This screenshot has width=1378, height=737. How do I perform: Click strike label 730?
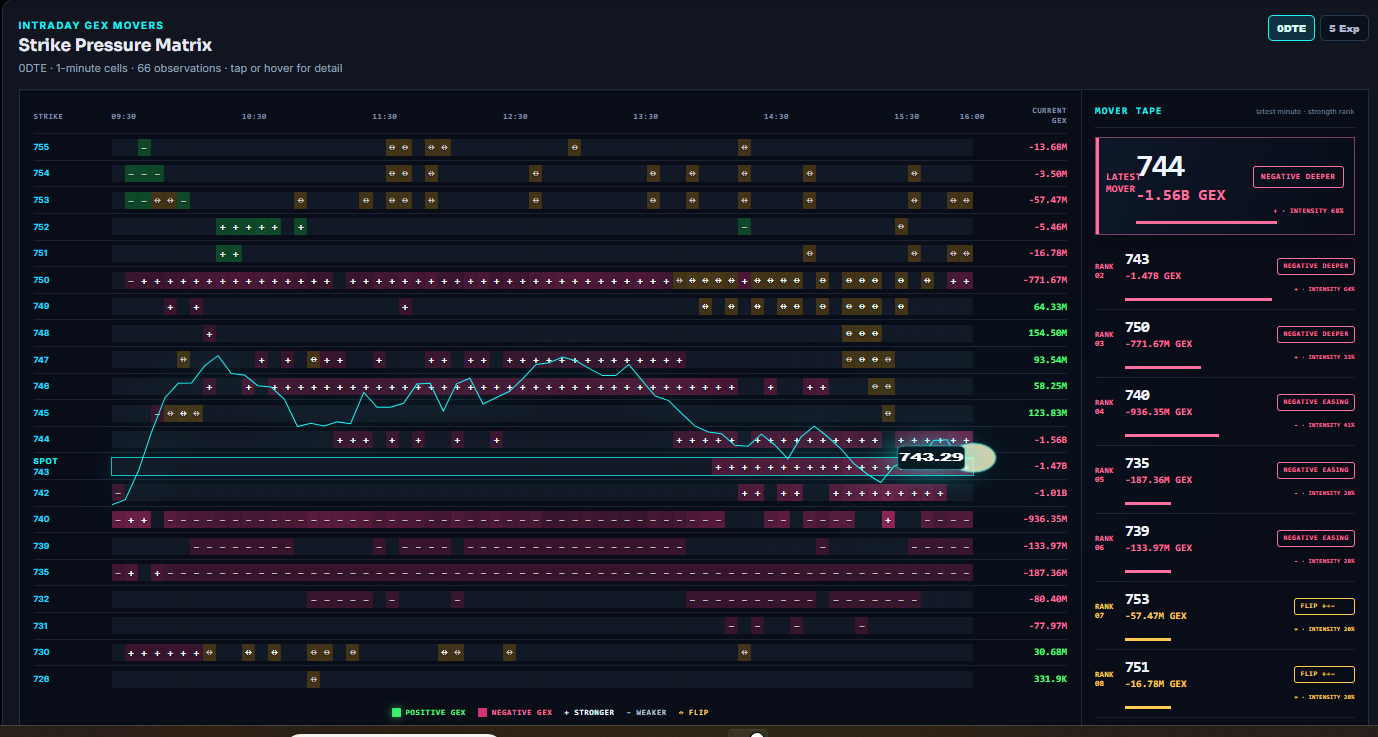pyautogui.click(x=41, y=652)
